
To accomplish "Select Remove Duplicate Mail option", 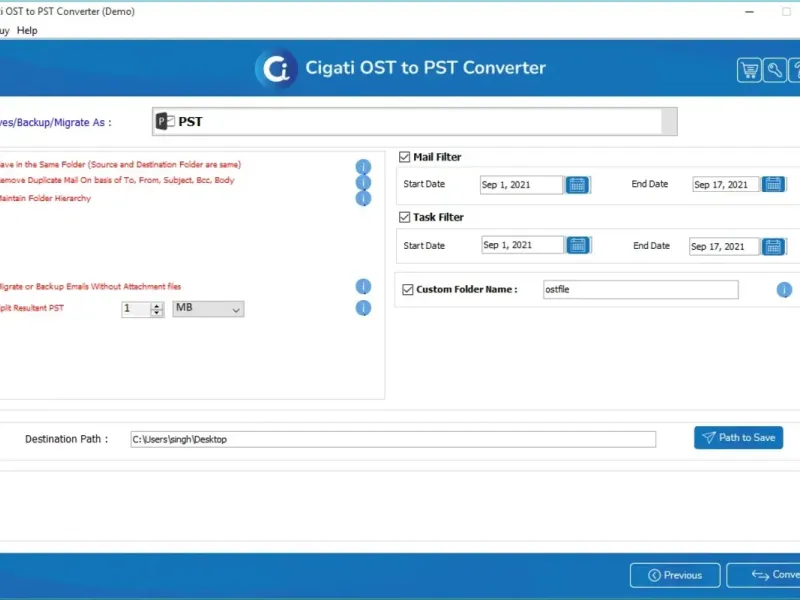I will point(117,180).
